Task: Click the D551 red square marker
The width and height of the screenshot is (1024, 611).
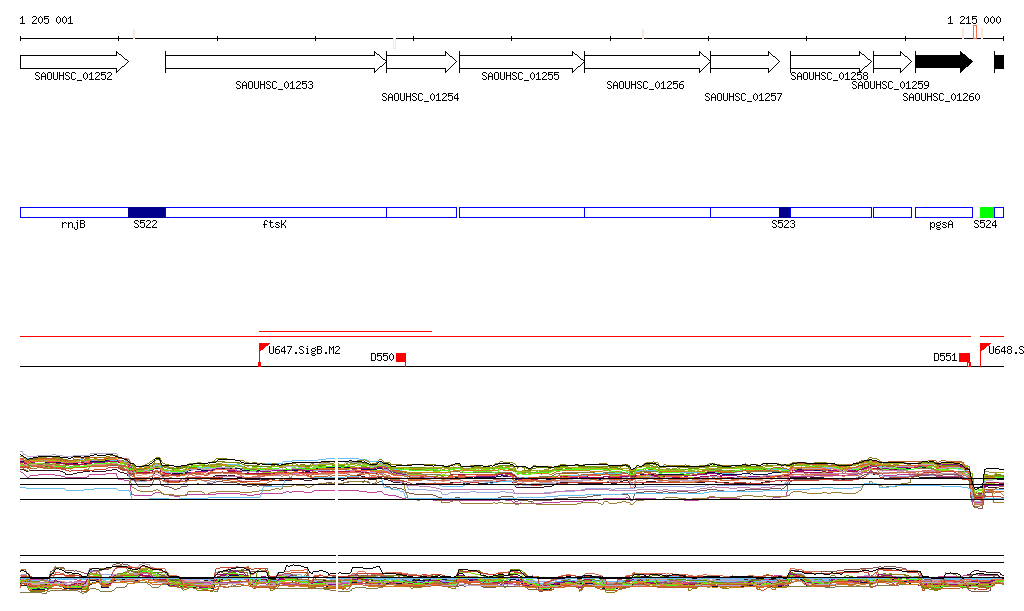Action: tap(964, 357)
